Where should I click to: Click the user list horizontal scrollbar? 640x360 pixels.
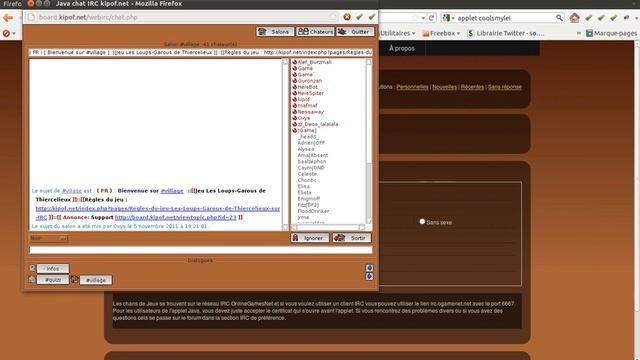[328, 227]
